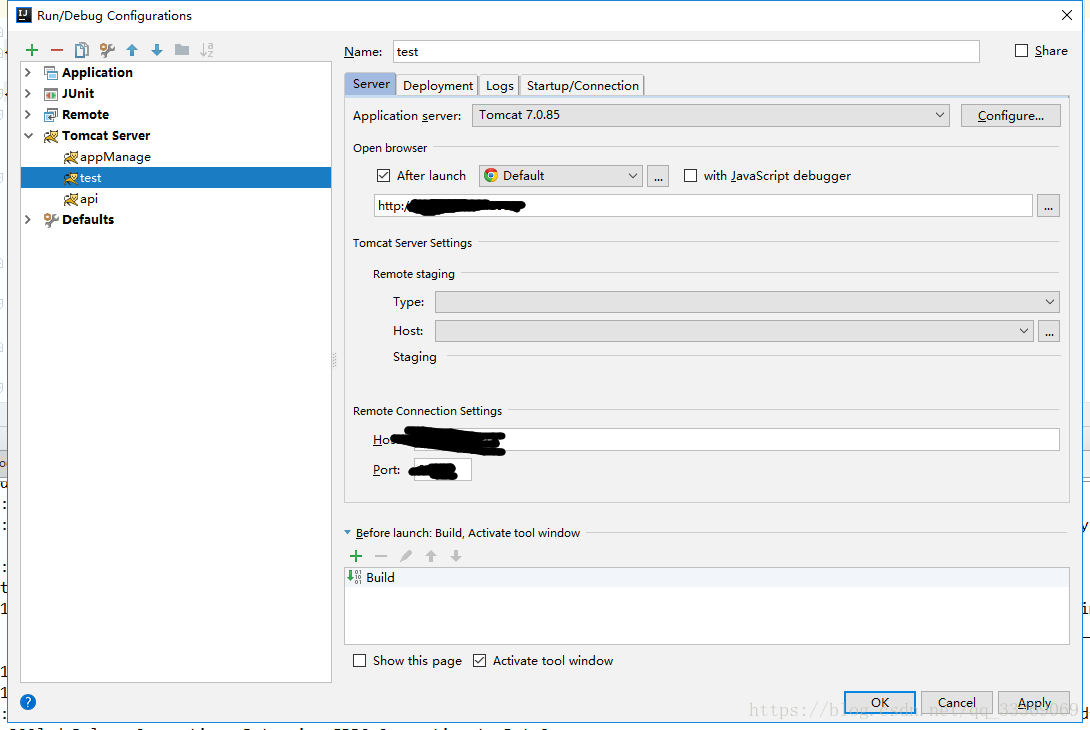Click the help question mark icon
The width and height of the screenshot is (1090, 730).
tap(28, 702)
